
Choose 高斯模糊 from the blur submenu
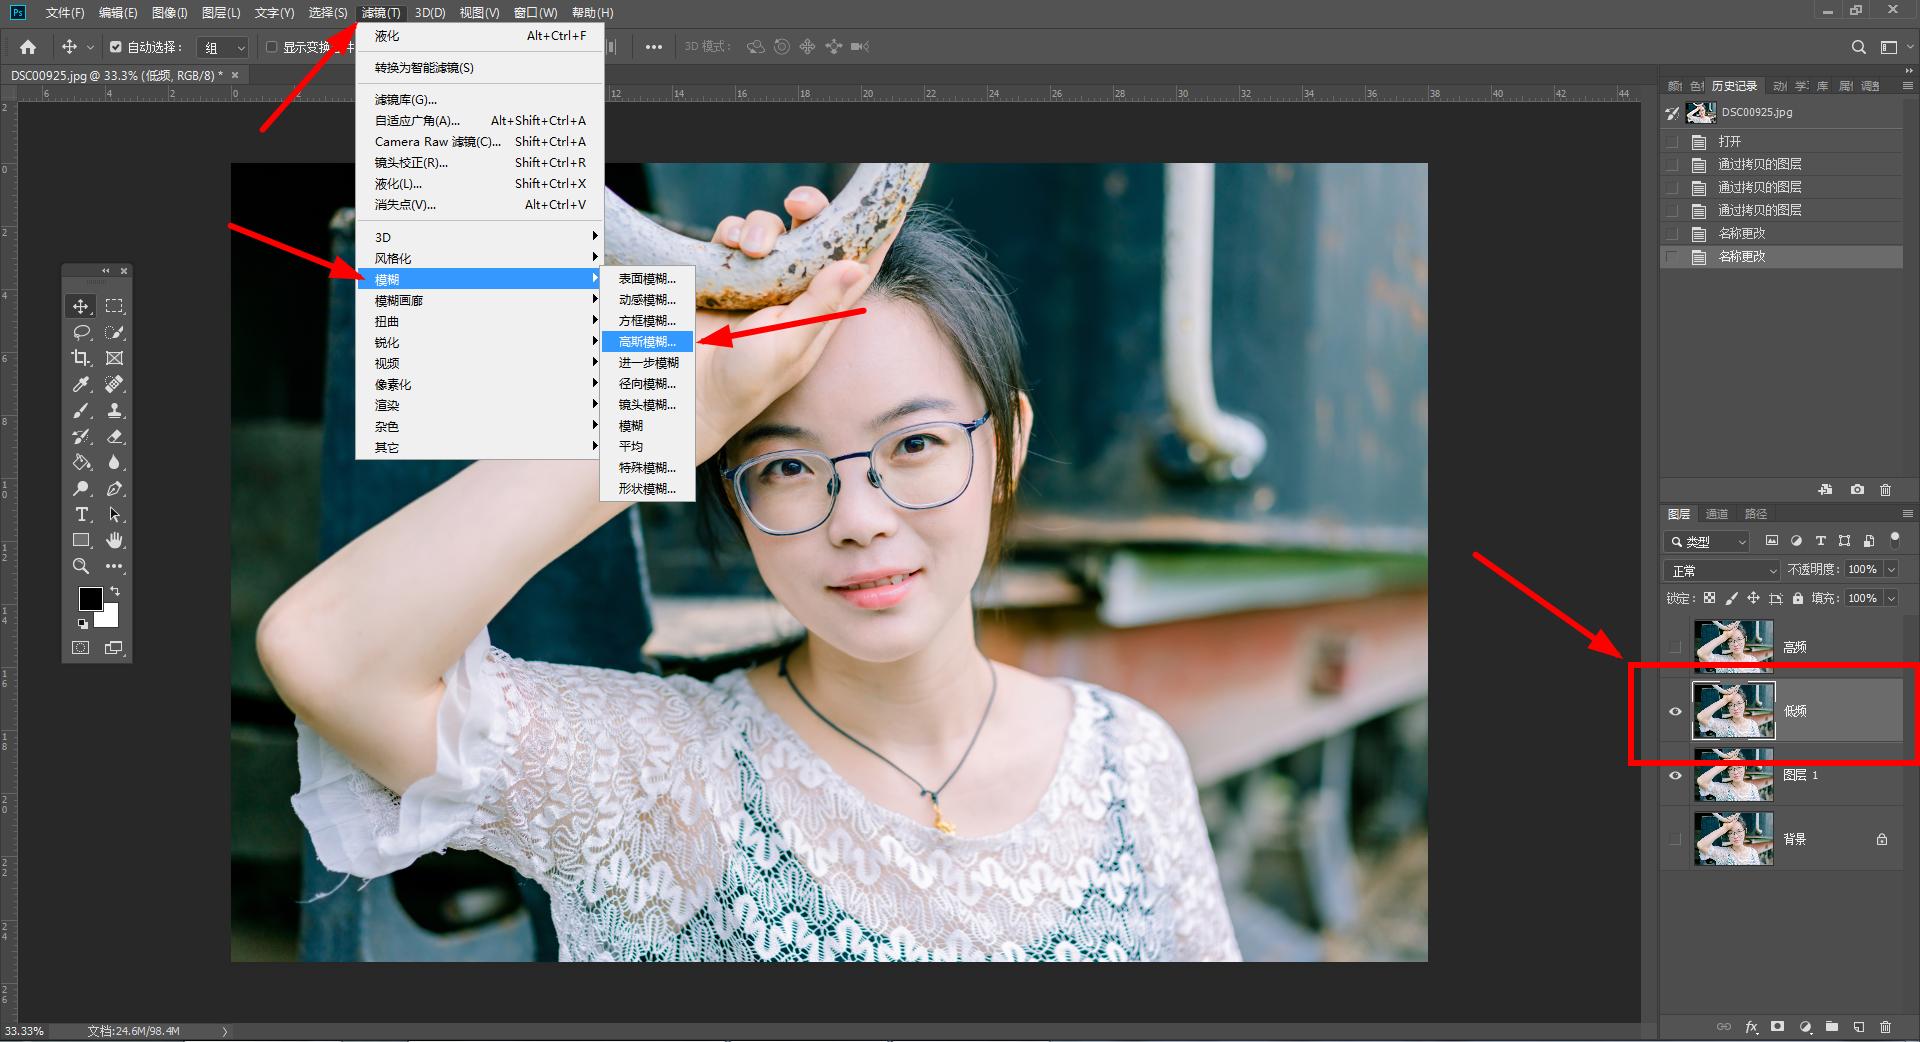[x=647, y=342]
